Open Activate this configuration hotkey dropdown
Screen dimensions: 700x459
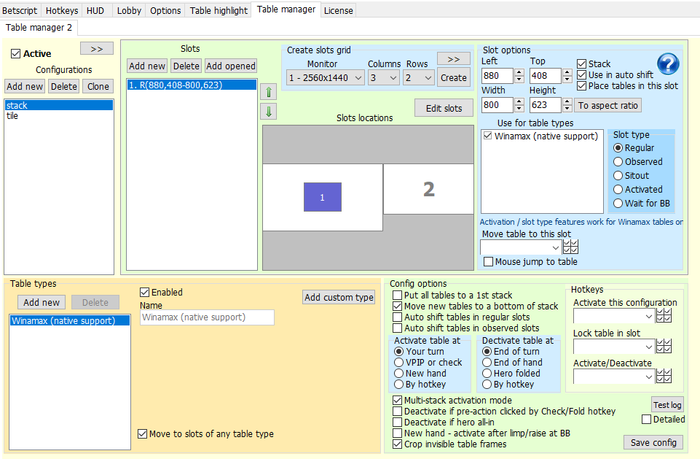point(614,316)
